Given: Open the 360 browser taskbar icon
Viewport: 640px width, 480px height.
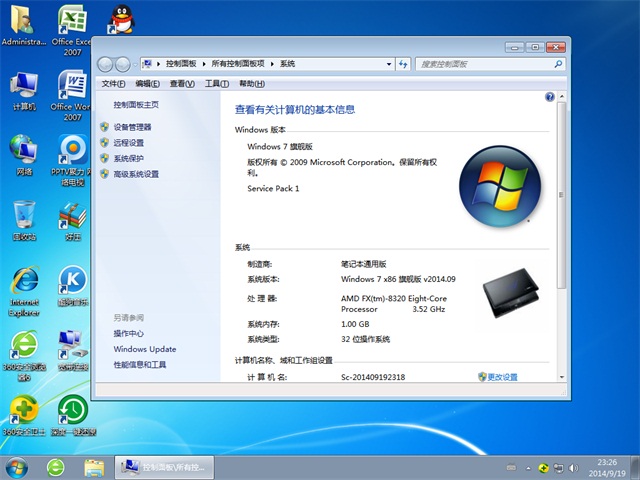Looking at the screenshot, I should 56,468.
